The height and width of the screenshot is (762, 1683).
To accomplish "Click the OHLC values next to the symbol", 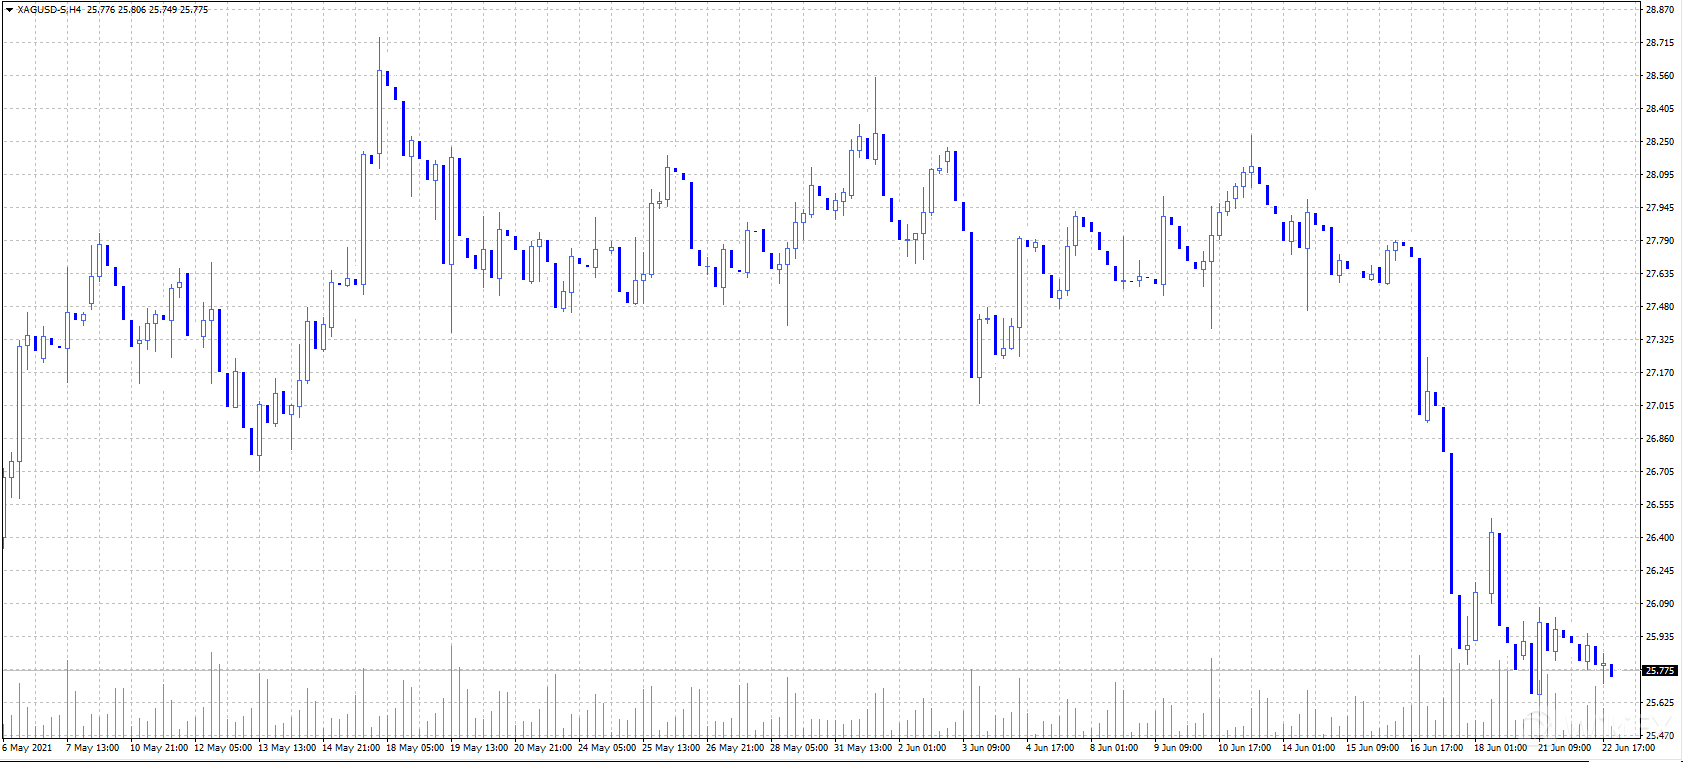I will 148,9.
